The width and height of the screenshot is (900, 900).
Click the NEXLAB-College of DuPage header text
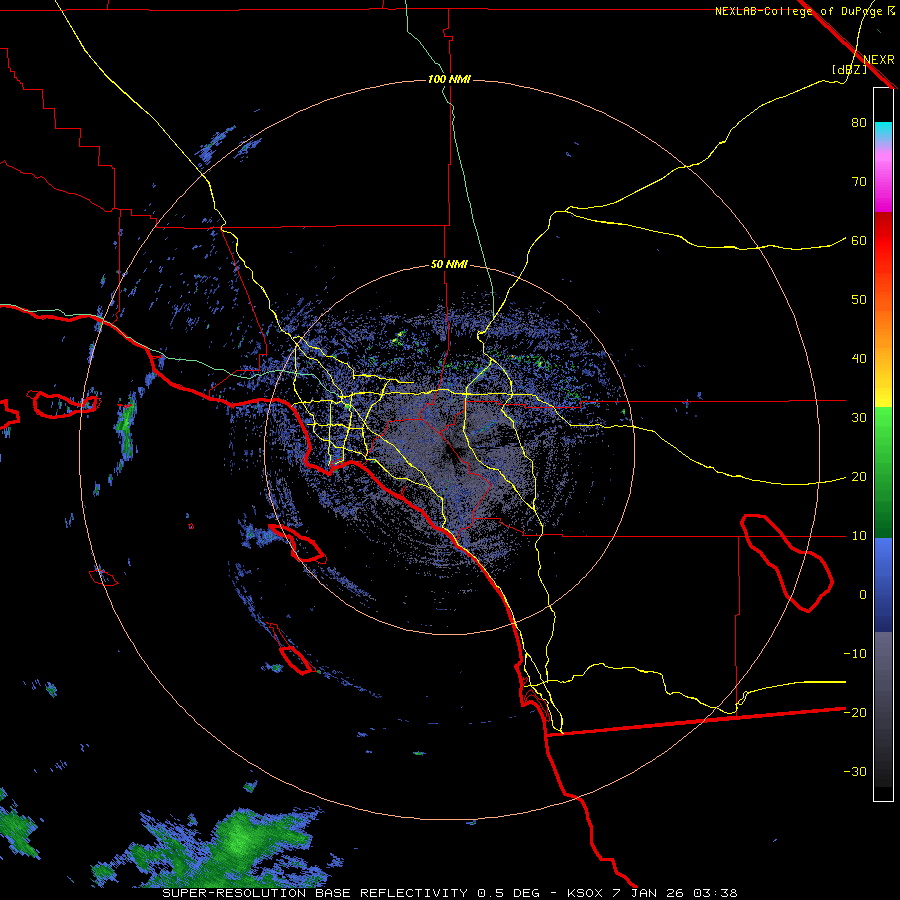pos(798,11)
